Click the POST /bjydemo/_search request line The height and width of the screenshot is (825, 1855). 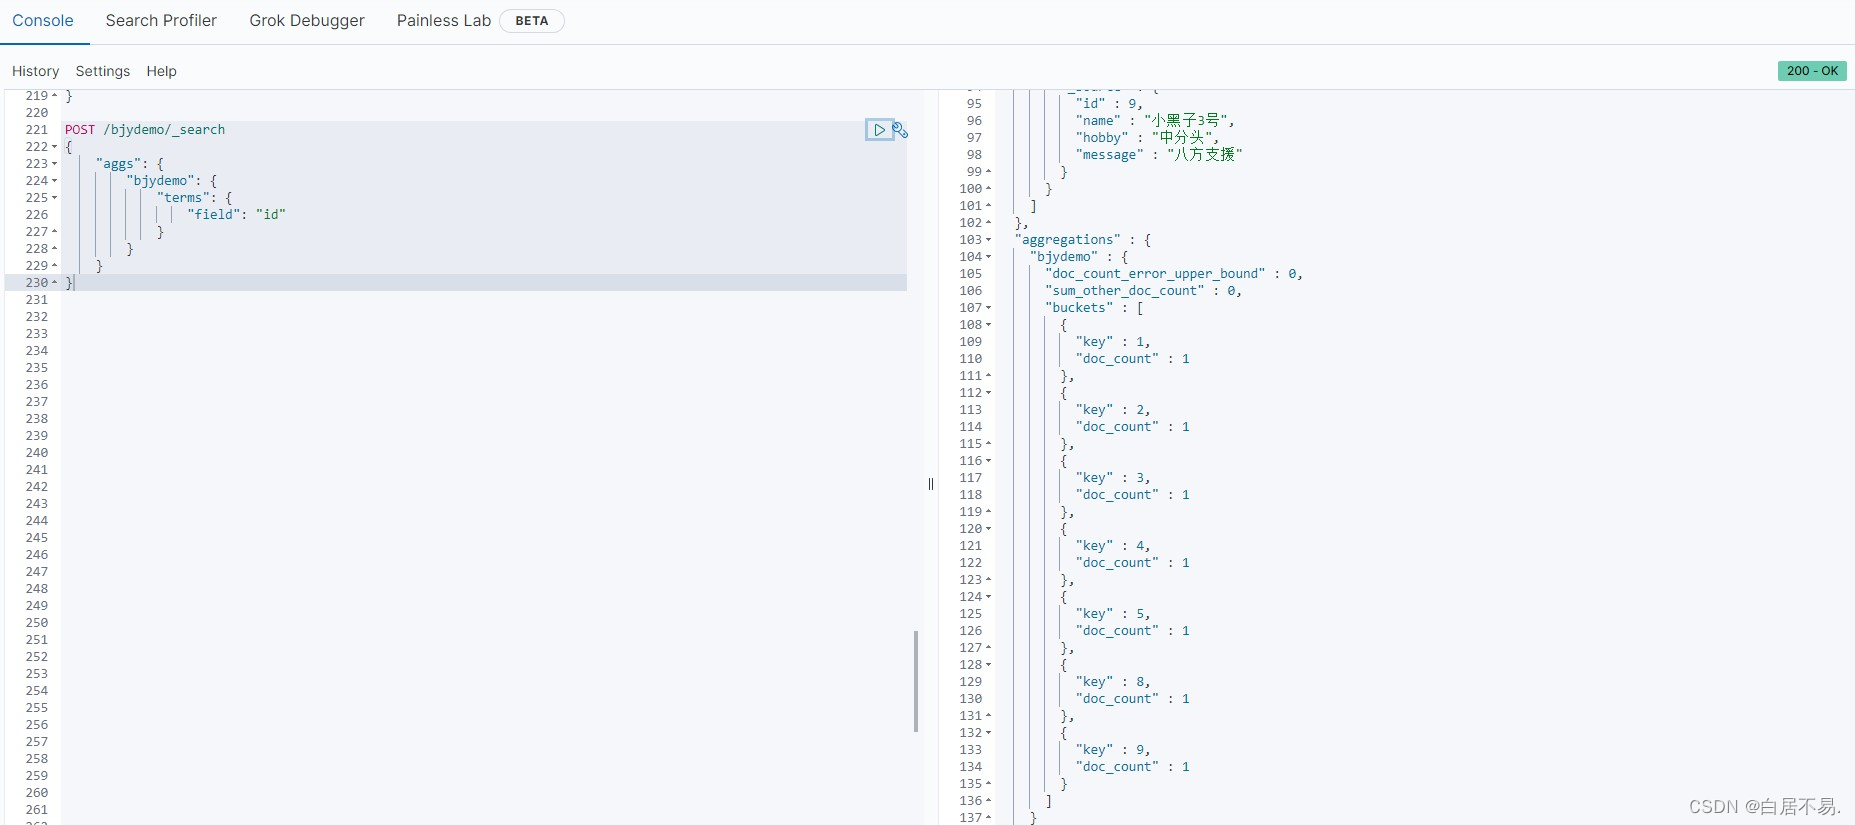pyautogui.click(x=145, y=130)
